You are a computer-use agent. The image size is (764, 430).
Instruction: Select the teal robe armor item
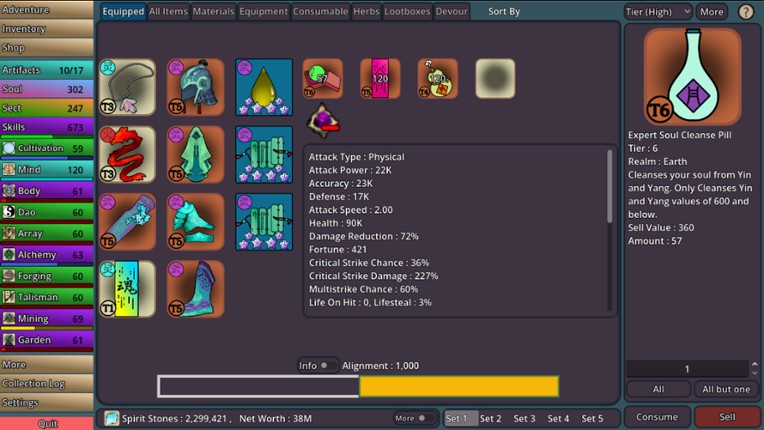(196, 154)
